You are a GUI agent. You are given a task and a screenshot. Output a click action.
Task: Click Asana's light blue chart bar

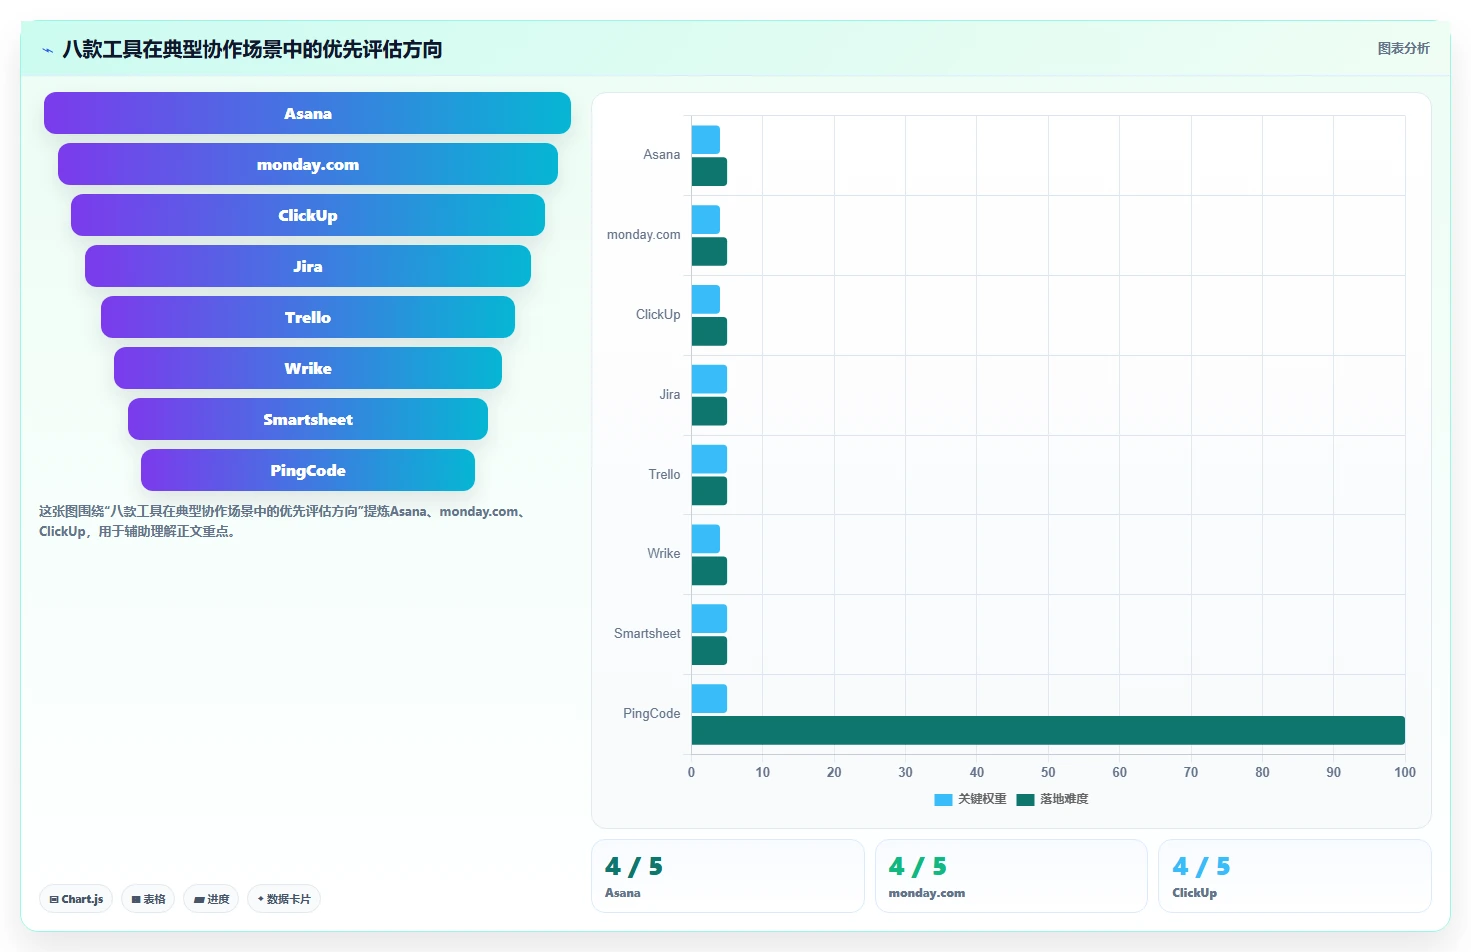[705, 140]
